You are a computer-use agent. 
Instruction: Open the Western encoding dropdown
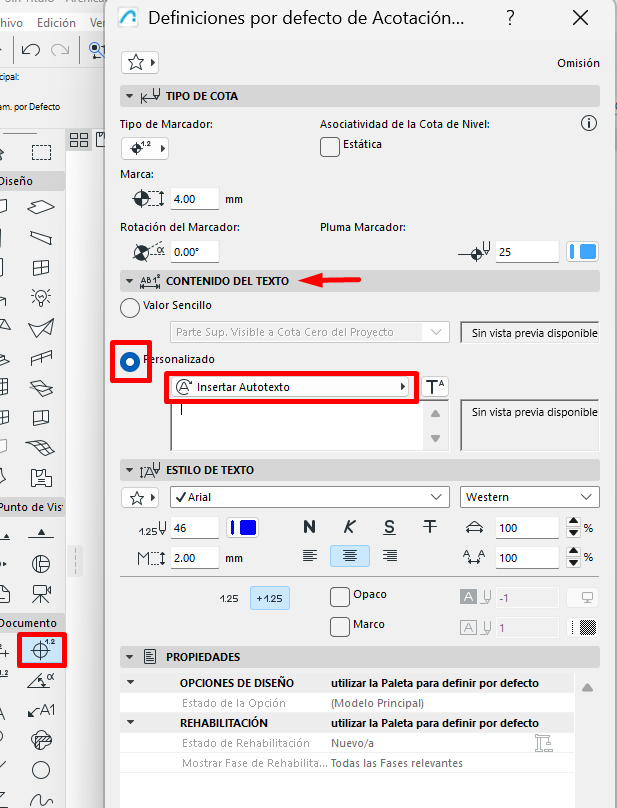[x=530, y=497]
